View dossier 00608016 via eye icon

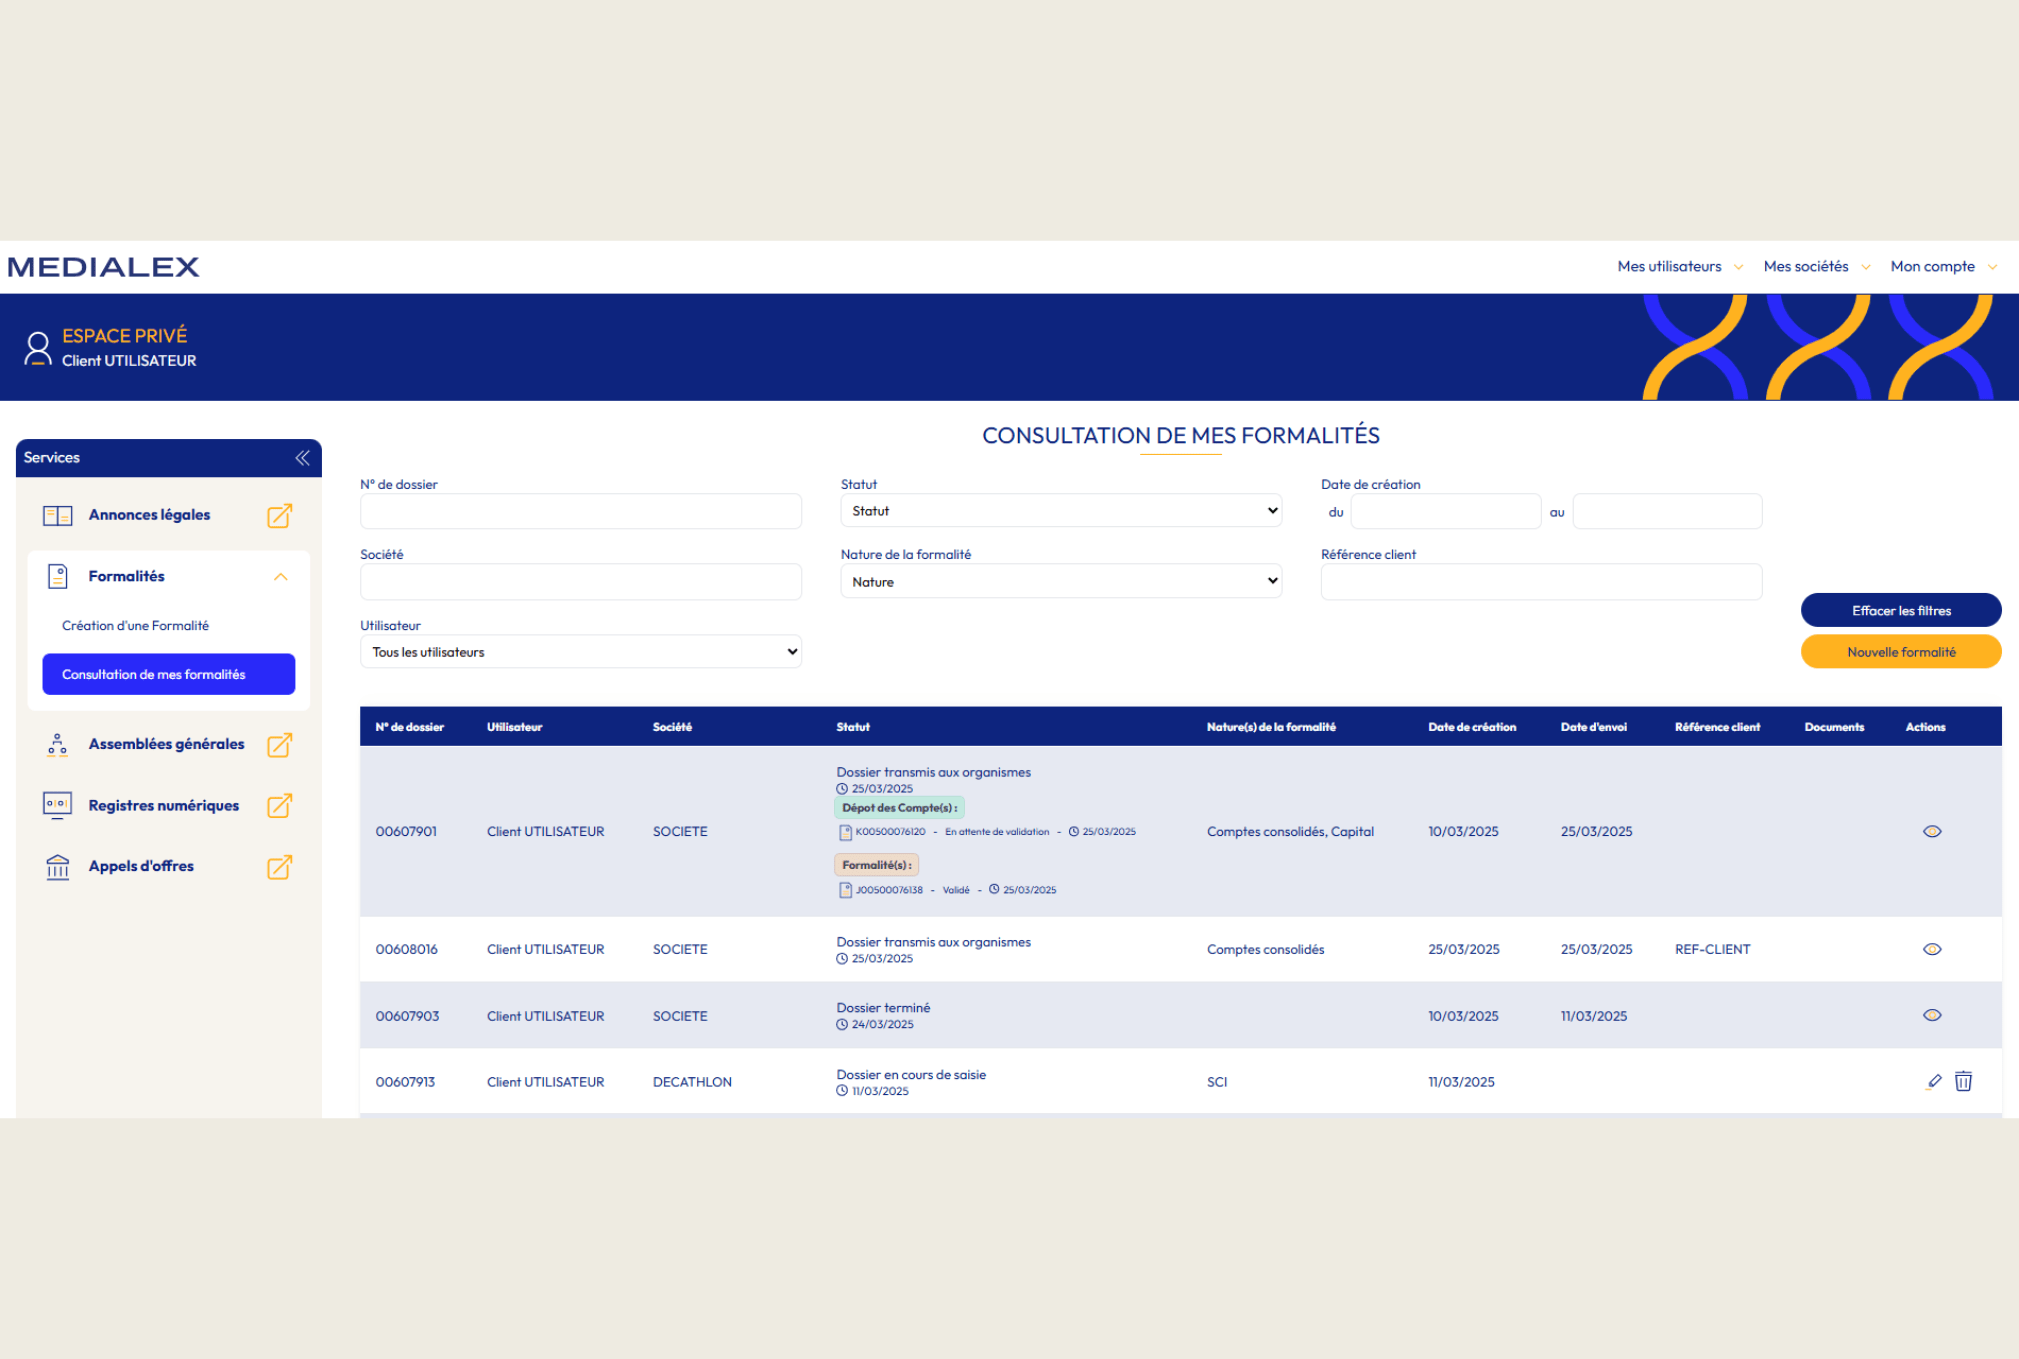(1932, 949)
